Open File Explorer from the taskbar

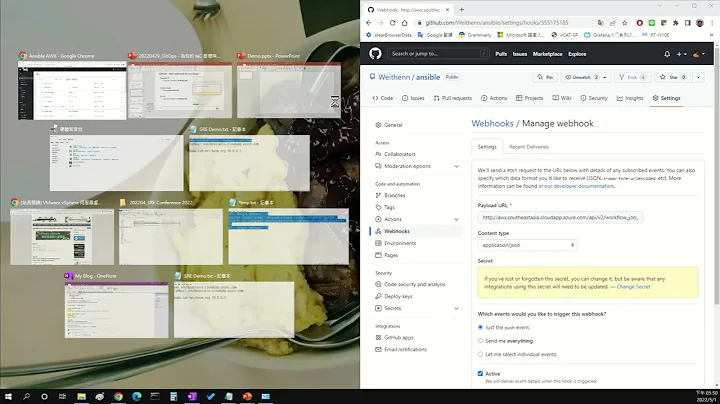[x=81, y=396]
